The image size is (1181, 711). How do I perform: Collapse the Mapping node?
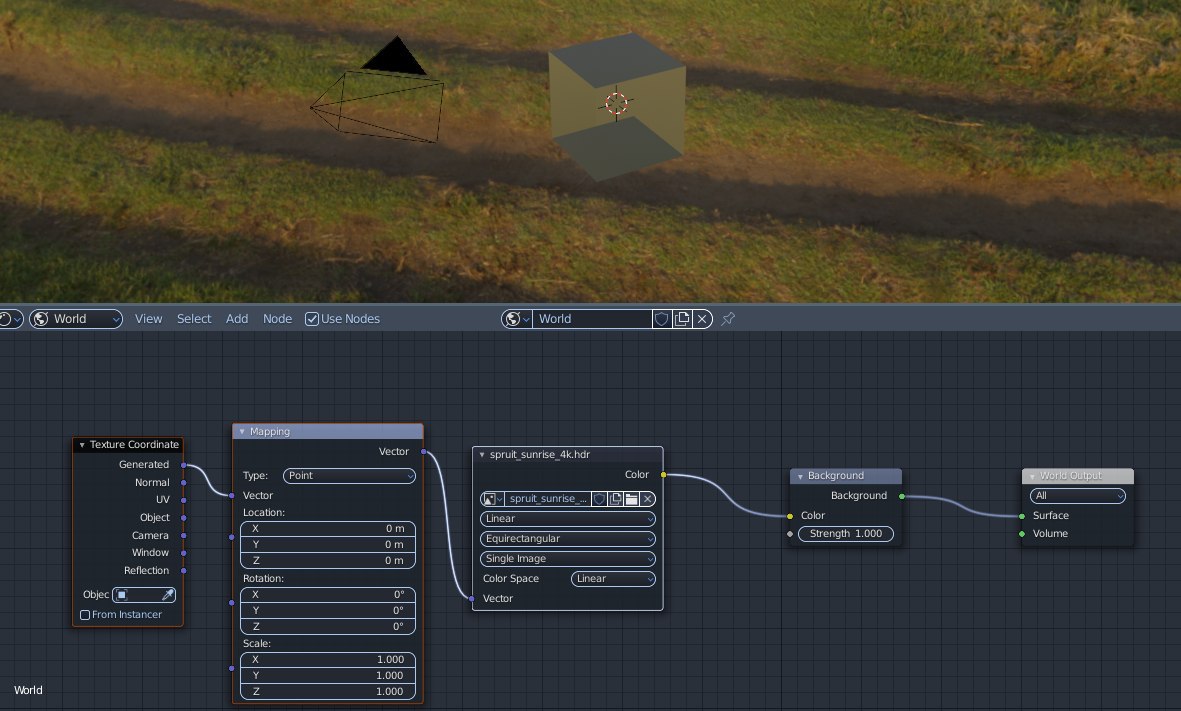pos(242,432)
